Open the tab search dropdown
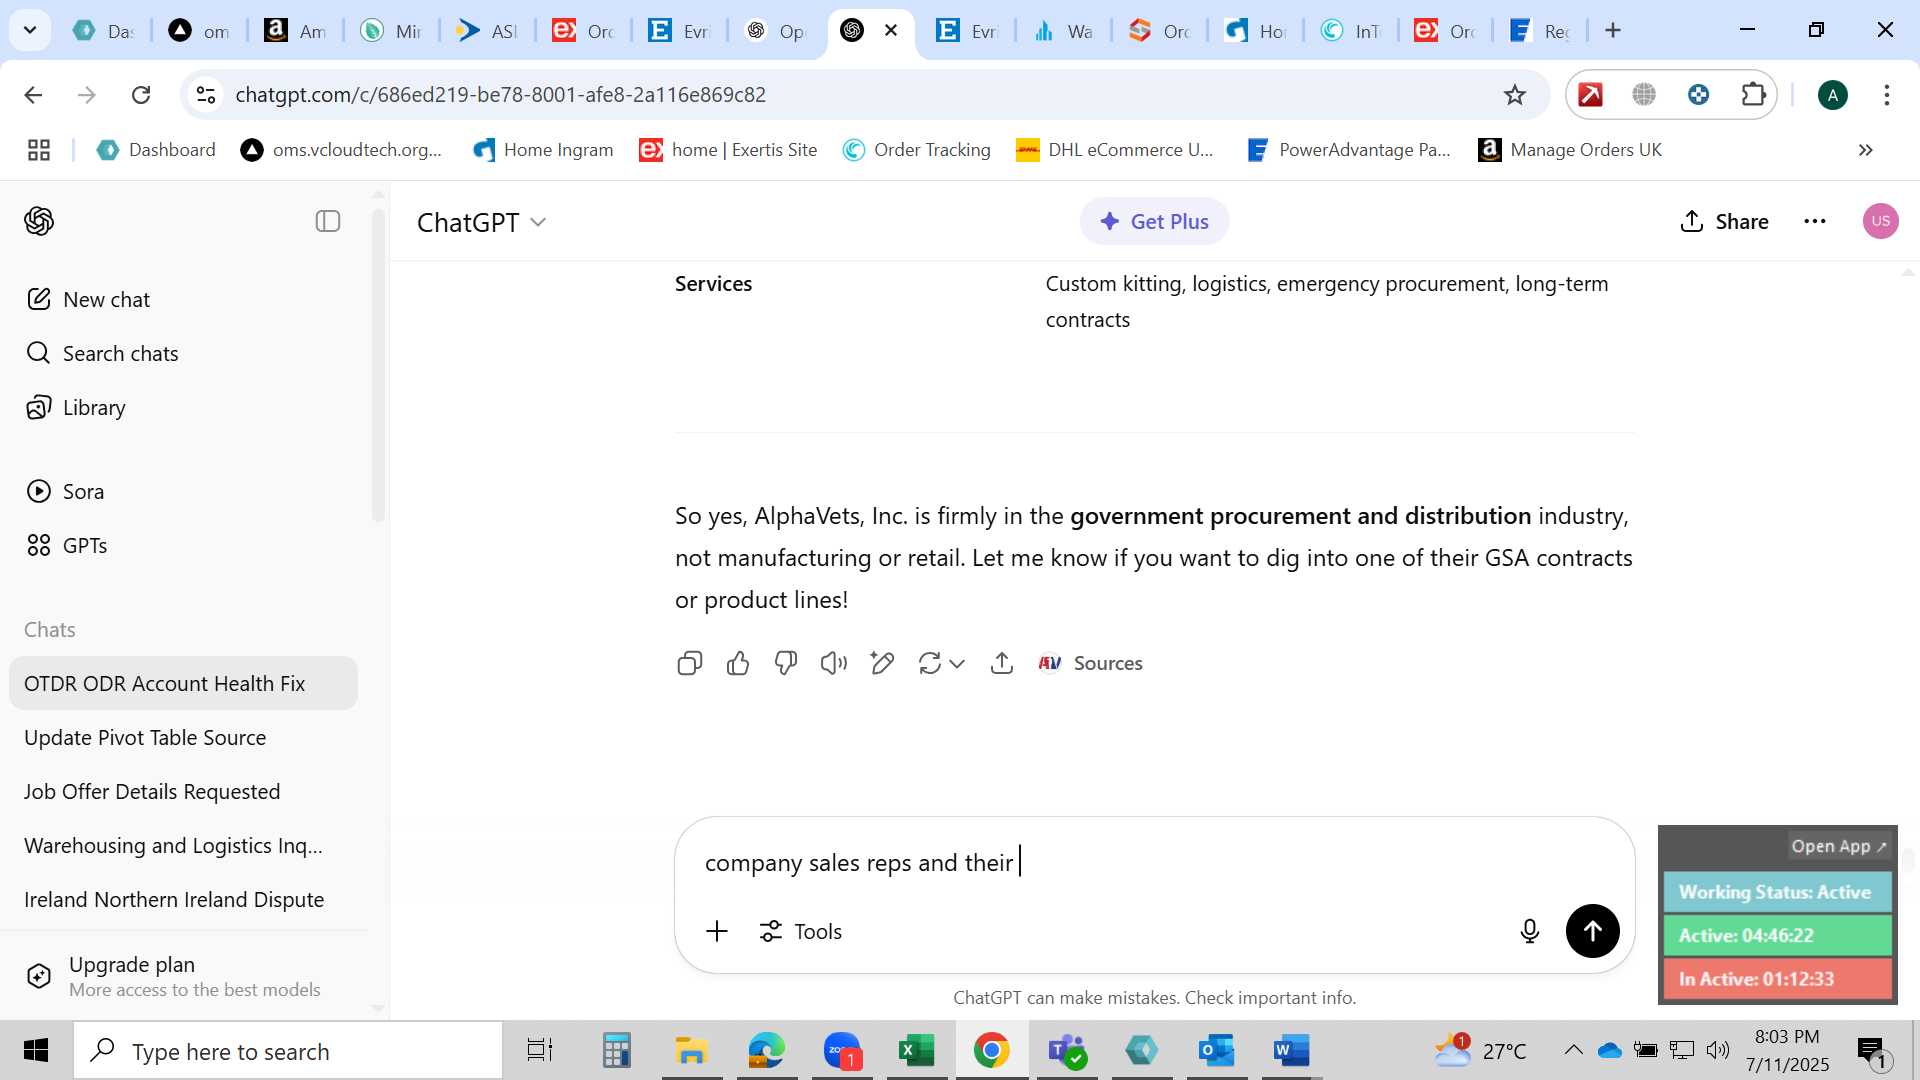 point(30,30)
